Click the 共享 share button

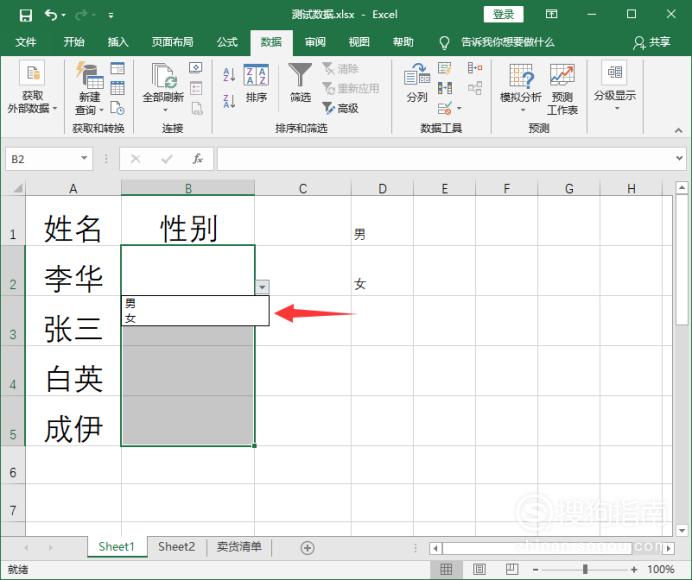pyautogui.click(x=652, y=42)
